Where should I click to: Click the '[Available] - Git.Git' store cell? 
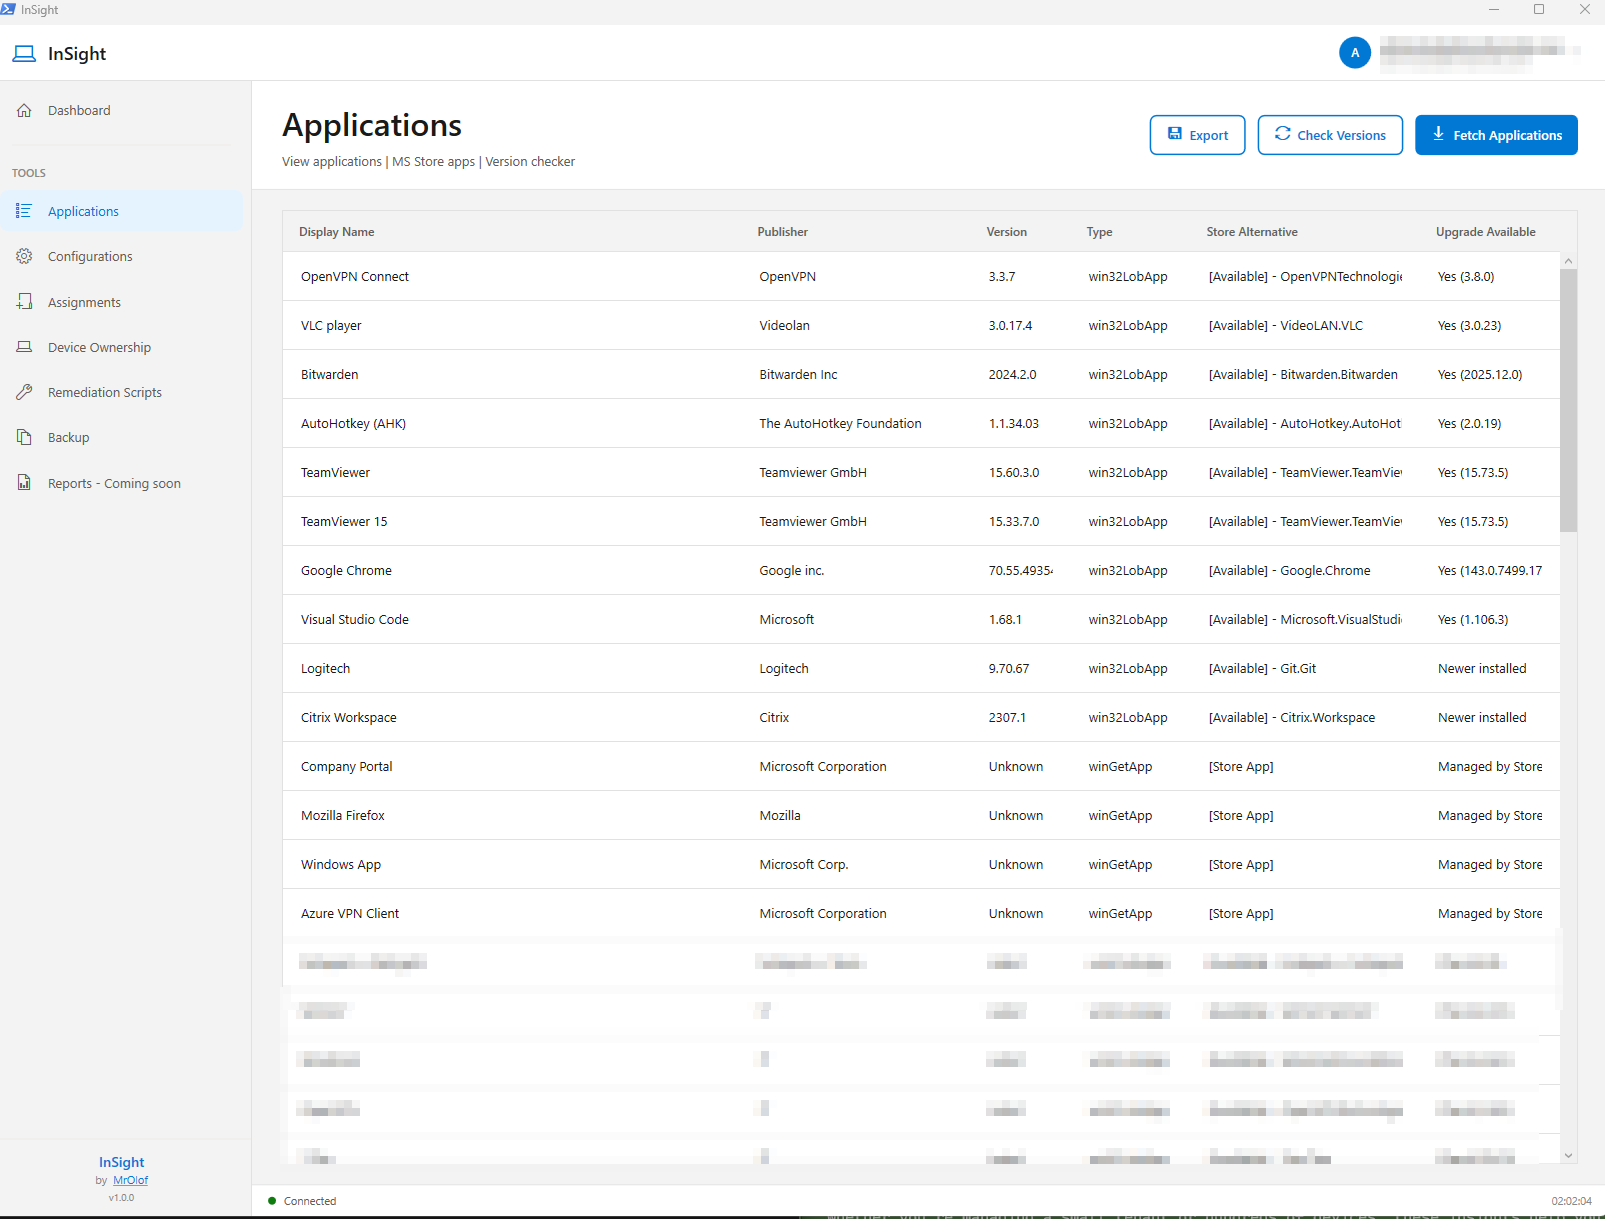click(1262, 669)
